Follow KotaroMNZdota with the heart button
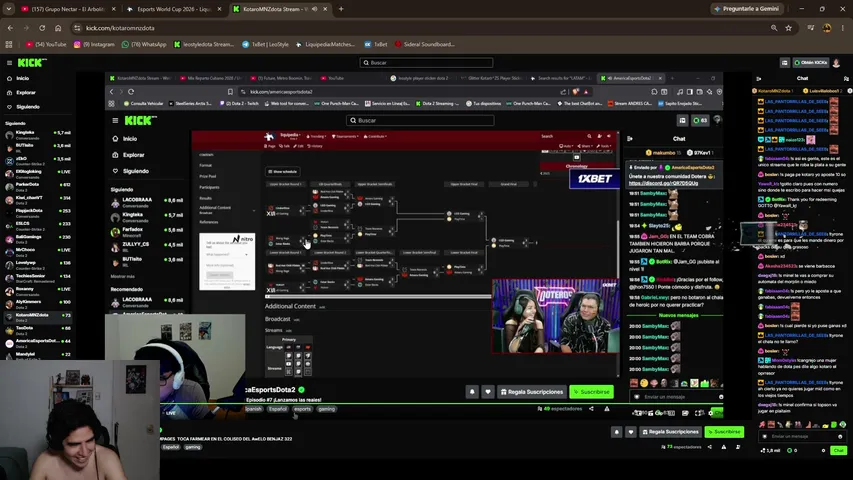Screen dimensions: 853x480 tap(631, 432)
